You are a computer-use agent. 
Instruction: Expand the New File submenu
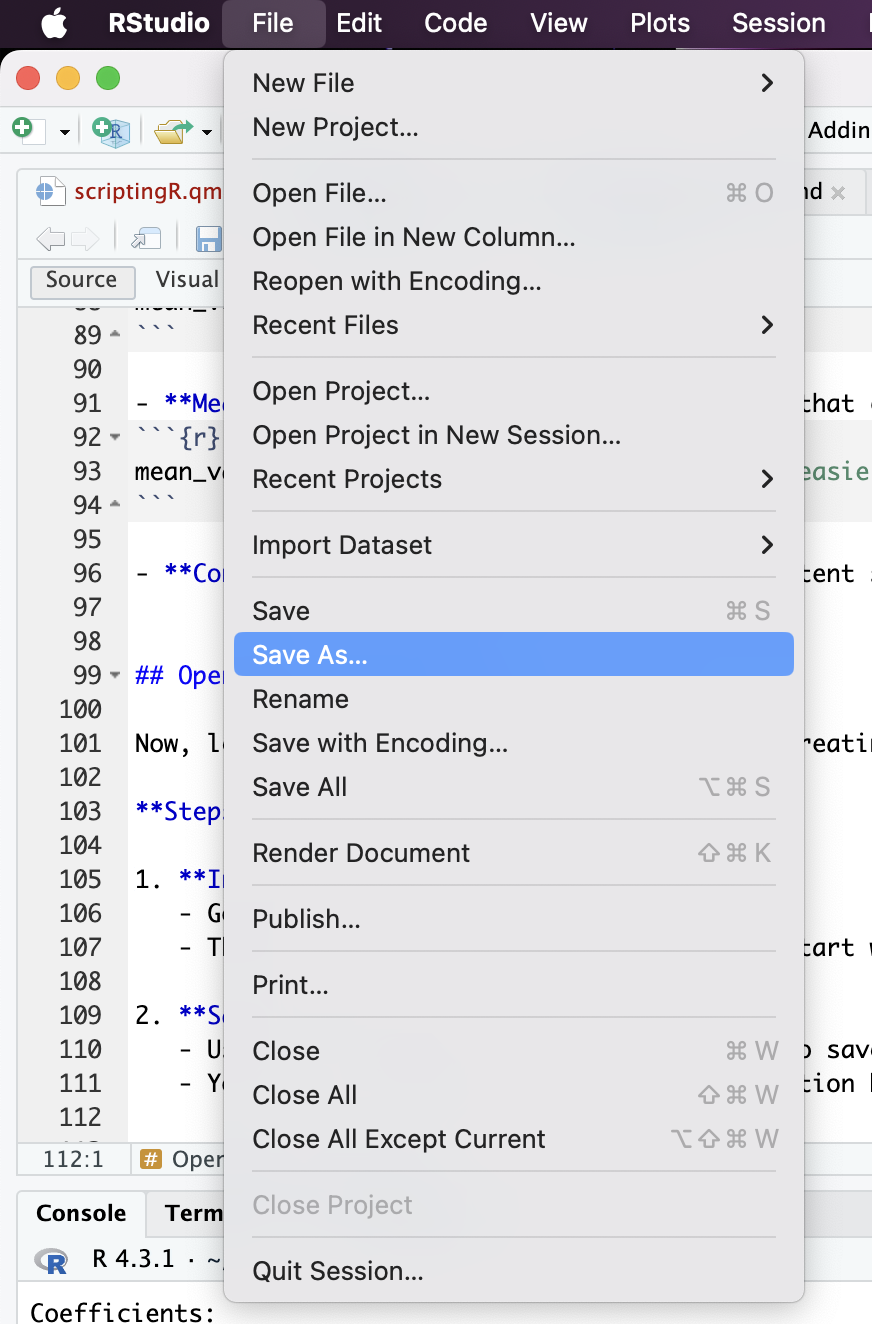pos(767,83)
